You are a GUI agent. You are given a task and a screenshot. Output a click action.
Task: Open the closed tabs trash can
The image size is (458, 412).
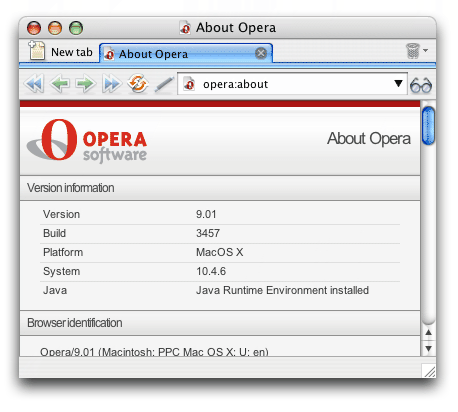413,51
